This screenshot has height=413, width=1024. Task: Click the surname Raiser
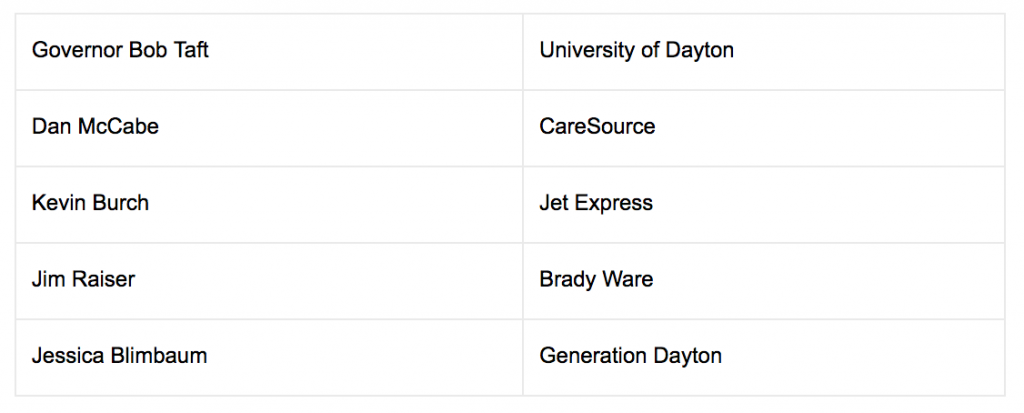coord(103,279)
